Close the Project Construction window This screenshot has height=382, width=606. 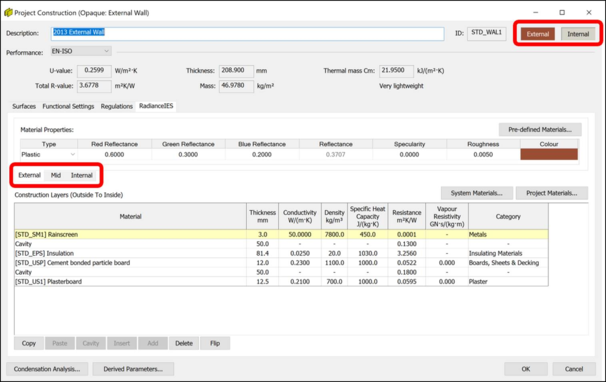coord(589,12)
